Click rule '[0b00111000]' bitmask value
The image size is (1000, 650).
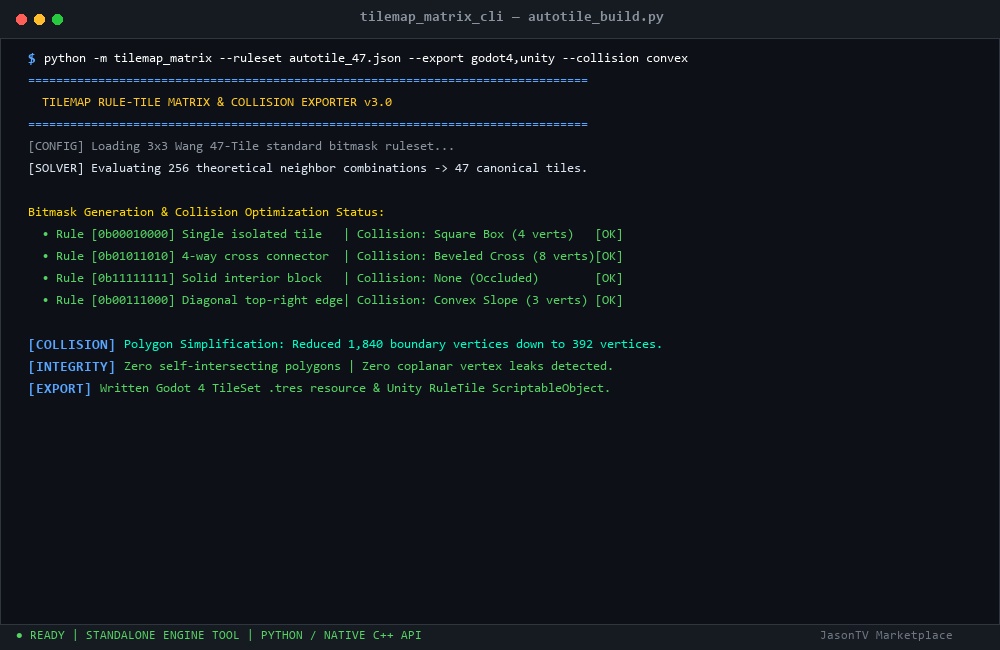[133, 300]
